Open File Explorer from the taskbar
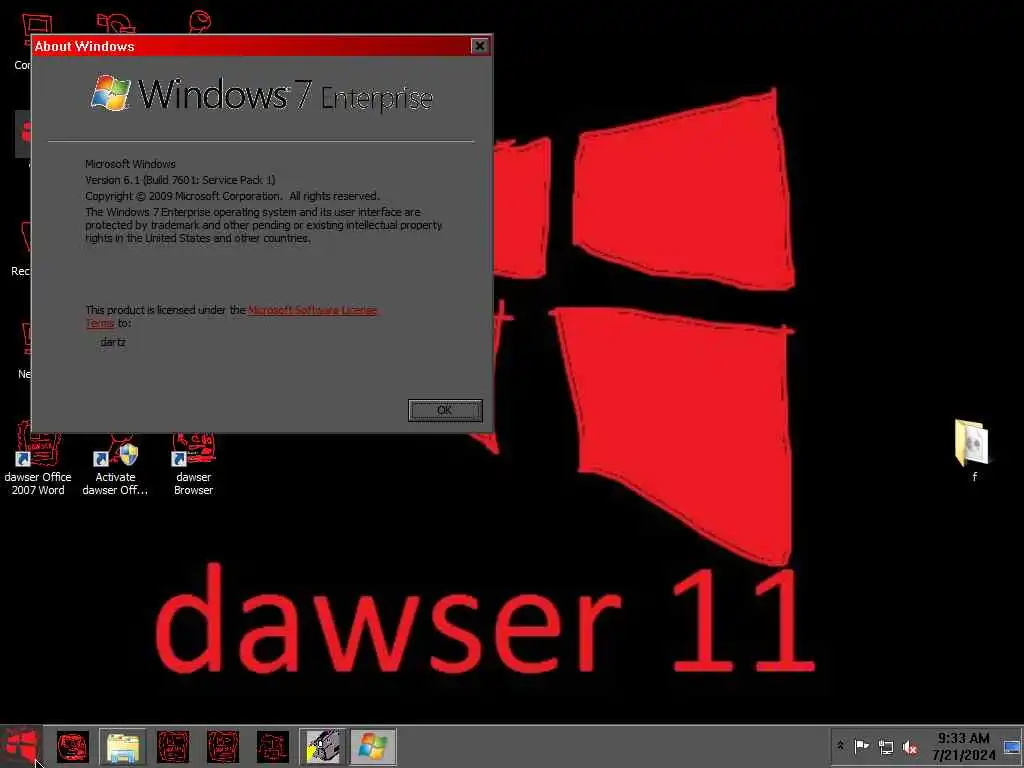The width and height of the screenshot is (1024, 768). coord(123,746)
